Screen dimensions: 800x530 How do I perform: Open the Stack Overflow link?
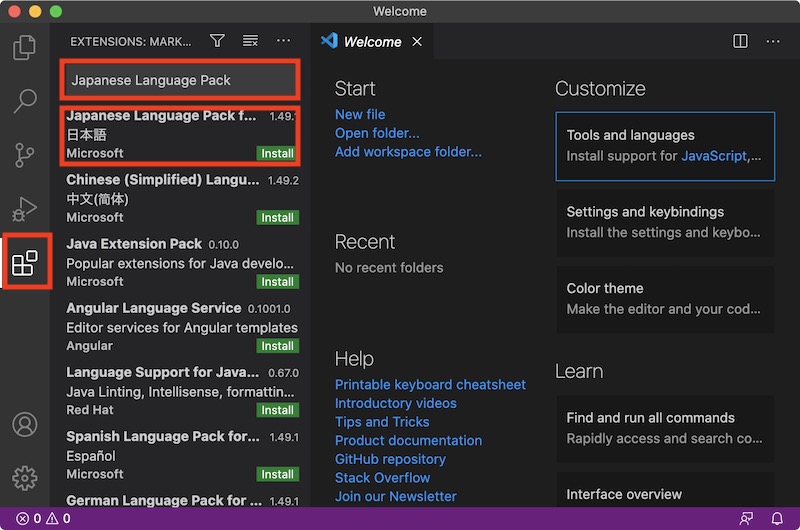tap(382, 478)
